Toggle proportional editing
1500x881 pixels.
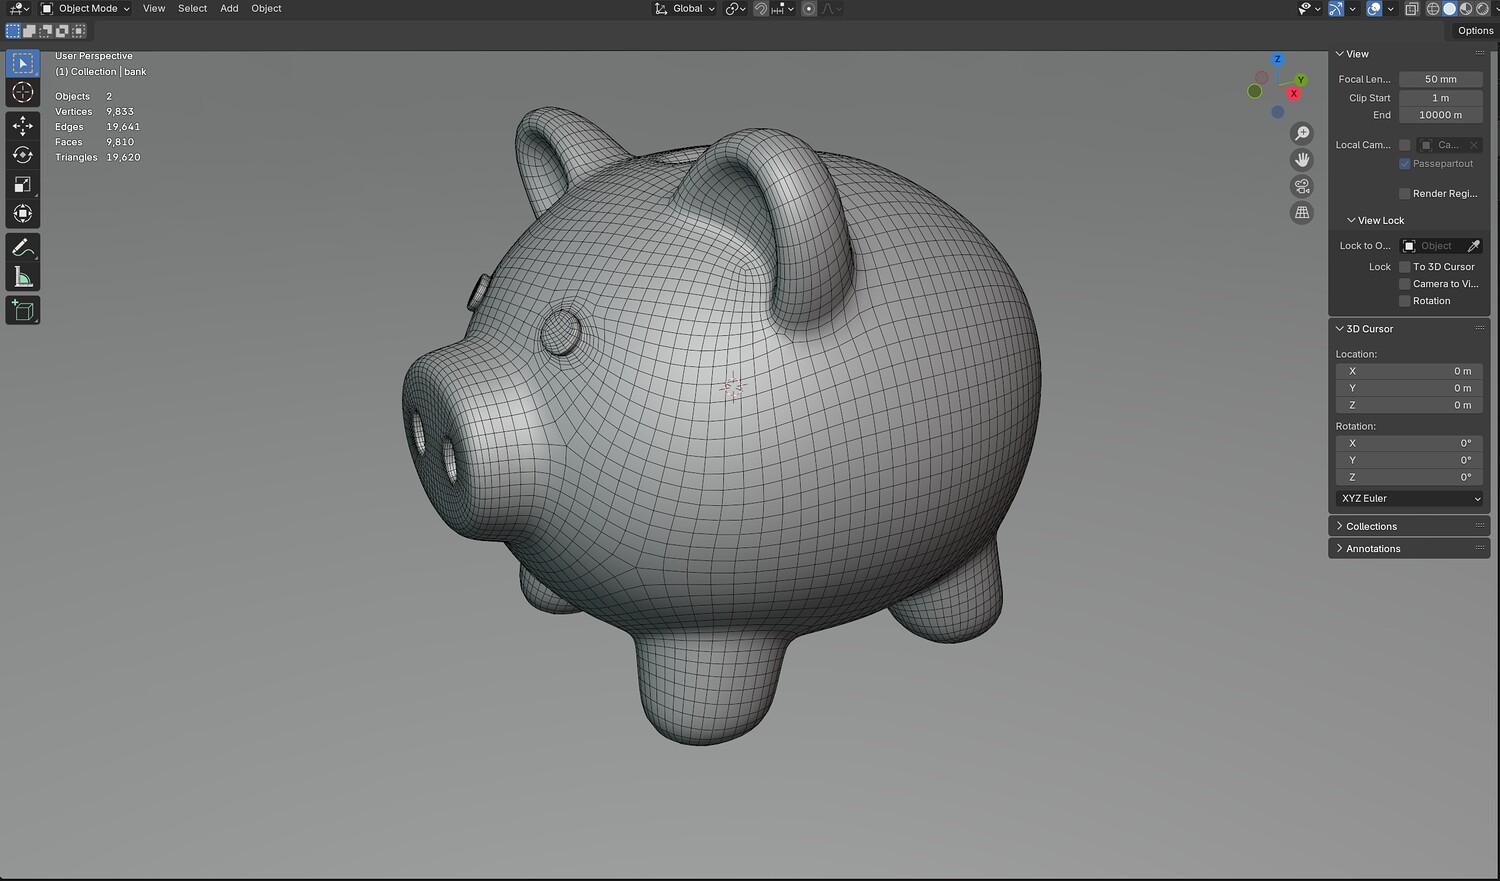(809, 9)
